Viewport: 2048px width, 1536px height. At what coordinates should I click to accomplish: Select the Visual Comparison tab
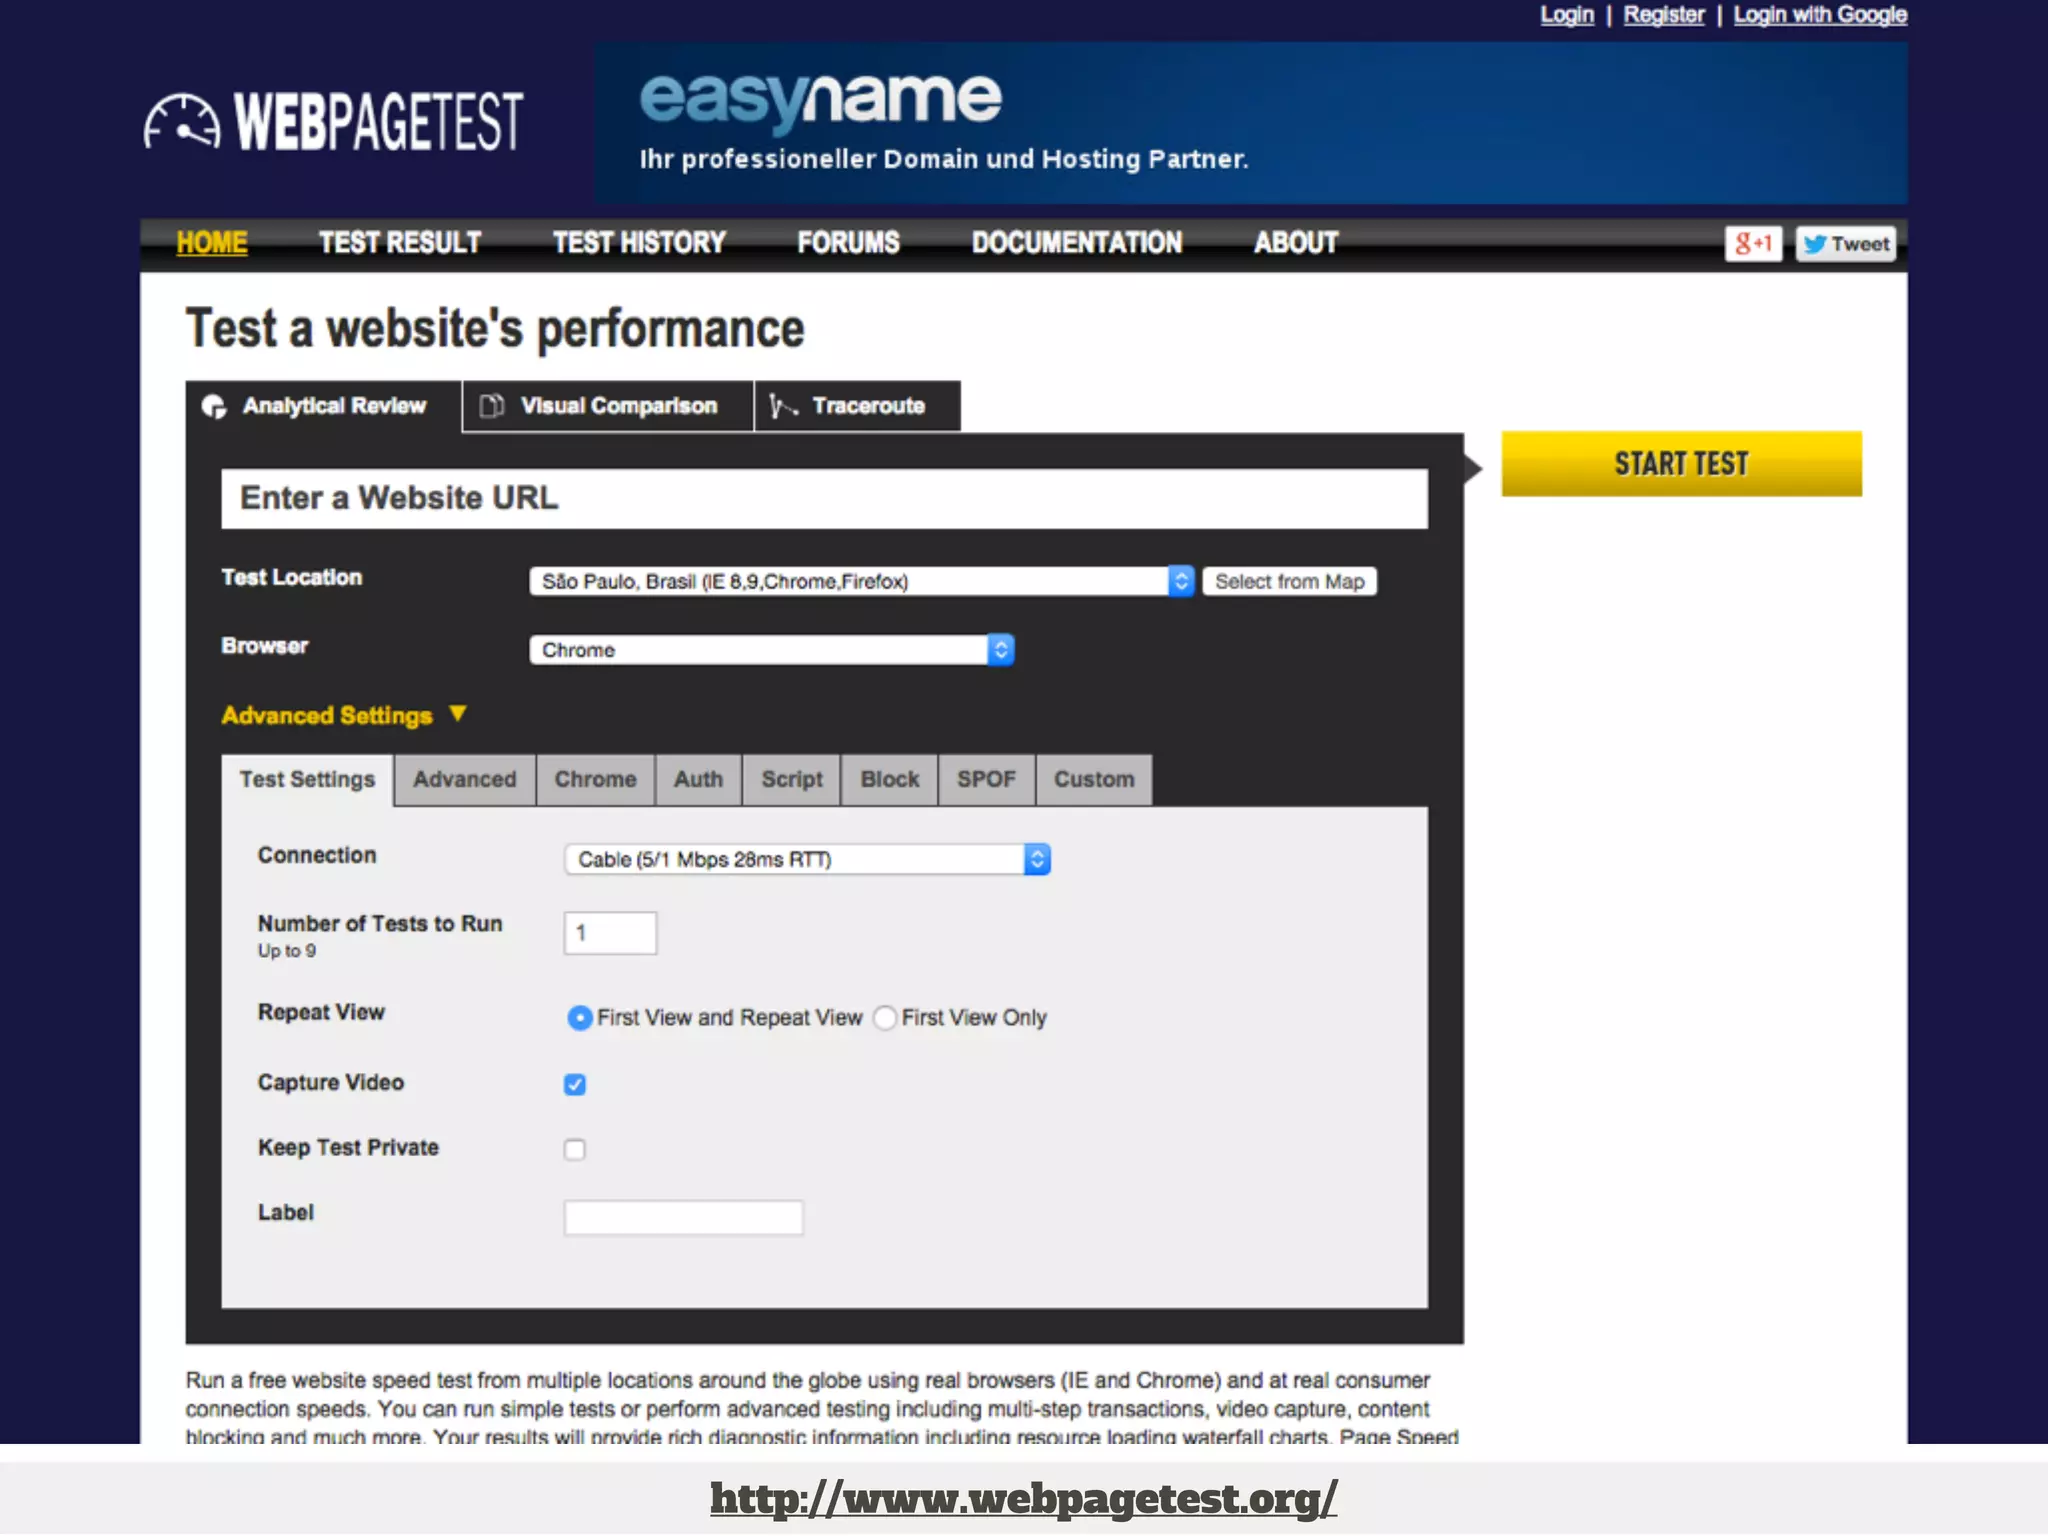(607, 406)
